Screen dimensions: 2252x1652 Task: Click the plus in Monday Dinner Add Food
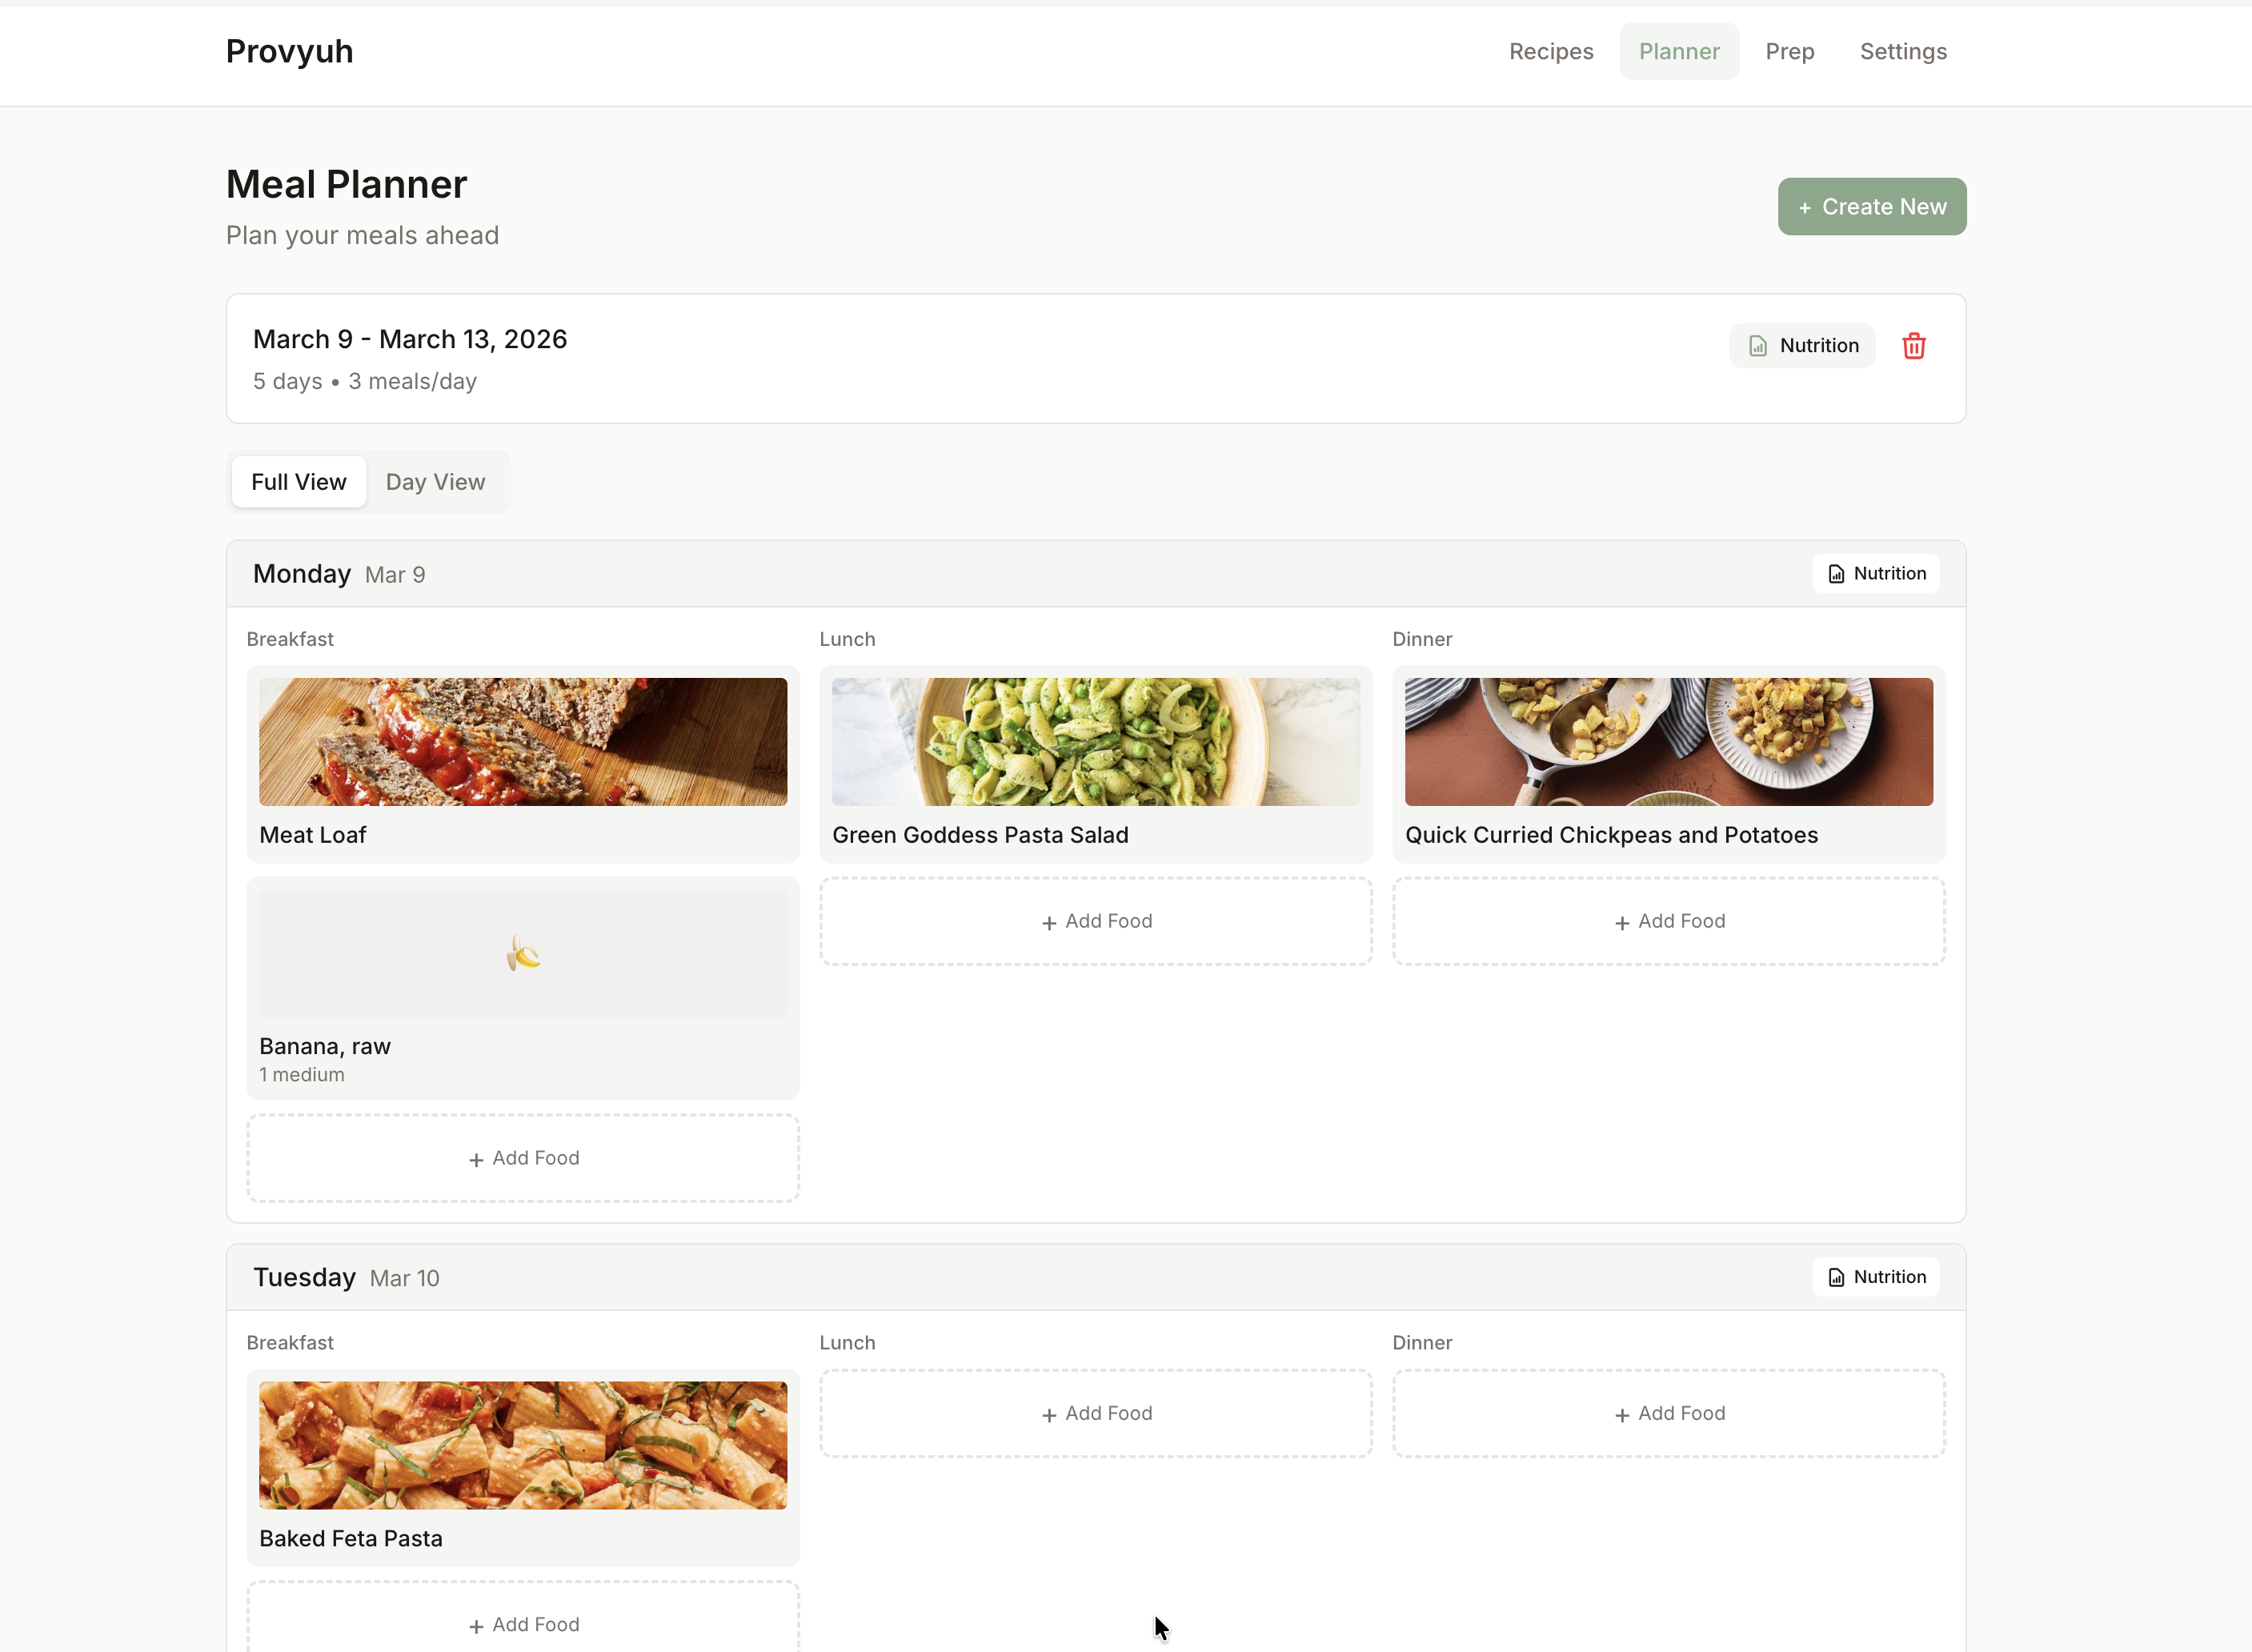[x=1622, y=923]
